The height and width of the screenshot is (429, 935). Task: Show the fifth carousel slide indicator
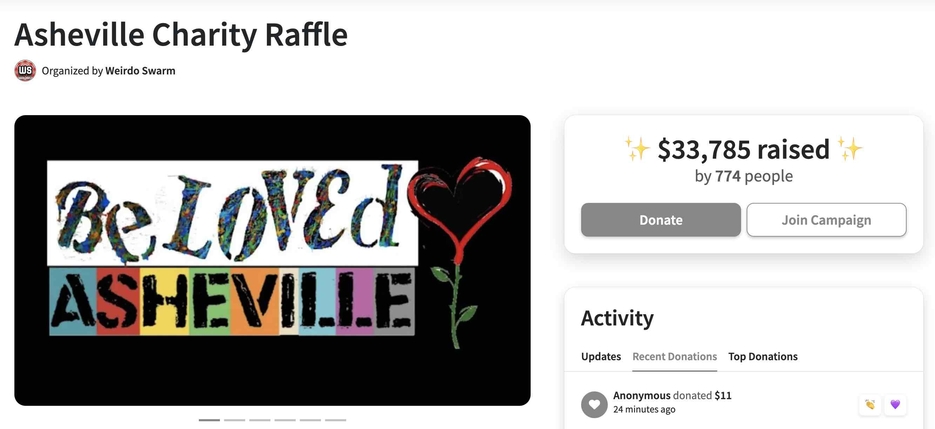point(310,420)
